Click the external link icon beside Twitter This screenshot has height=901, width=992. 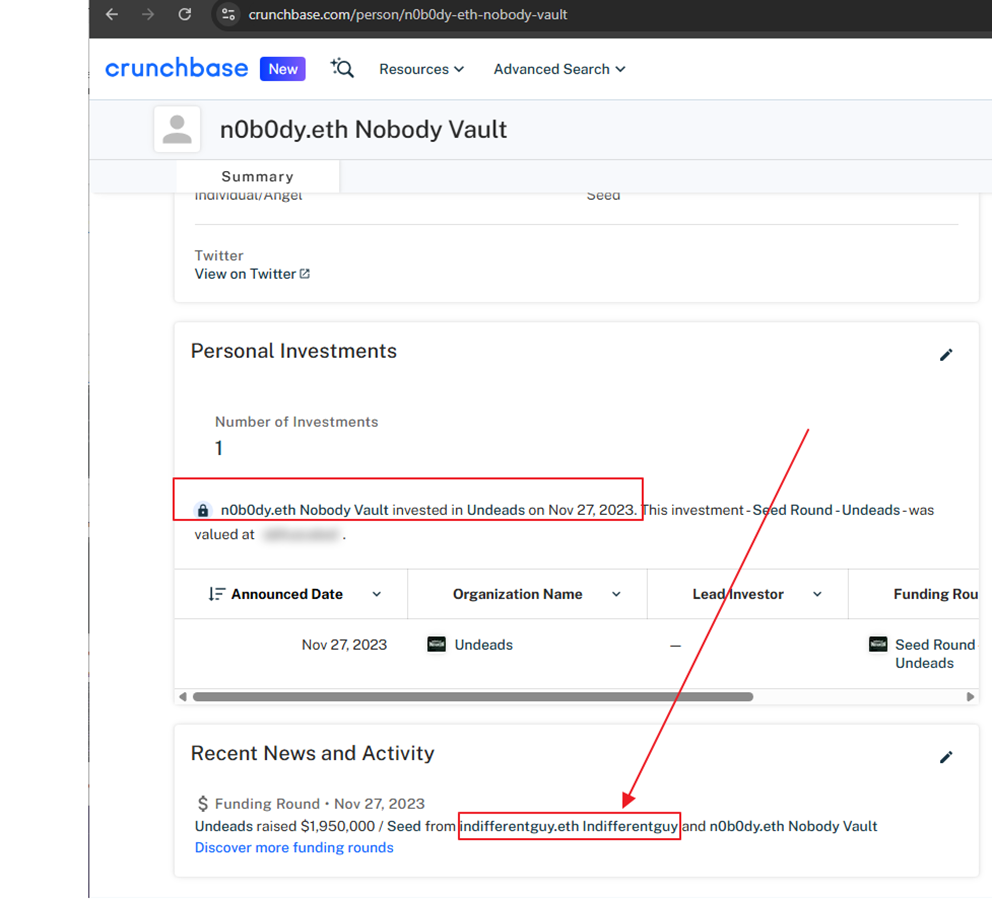(x=305, y=274)
